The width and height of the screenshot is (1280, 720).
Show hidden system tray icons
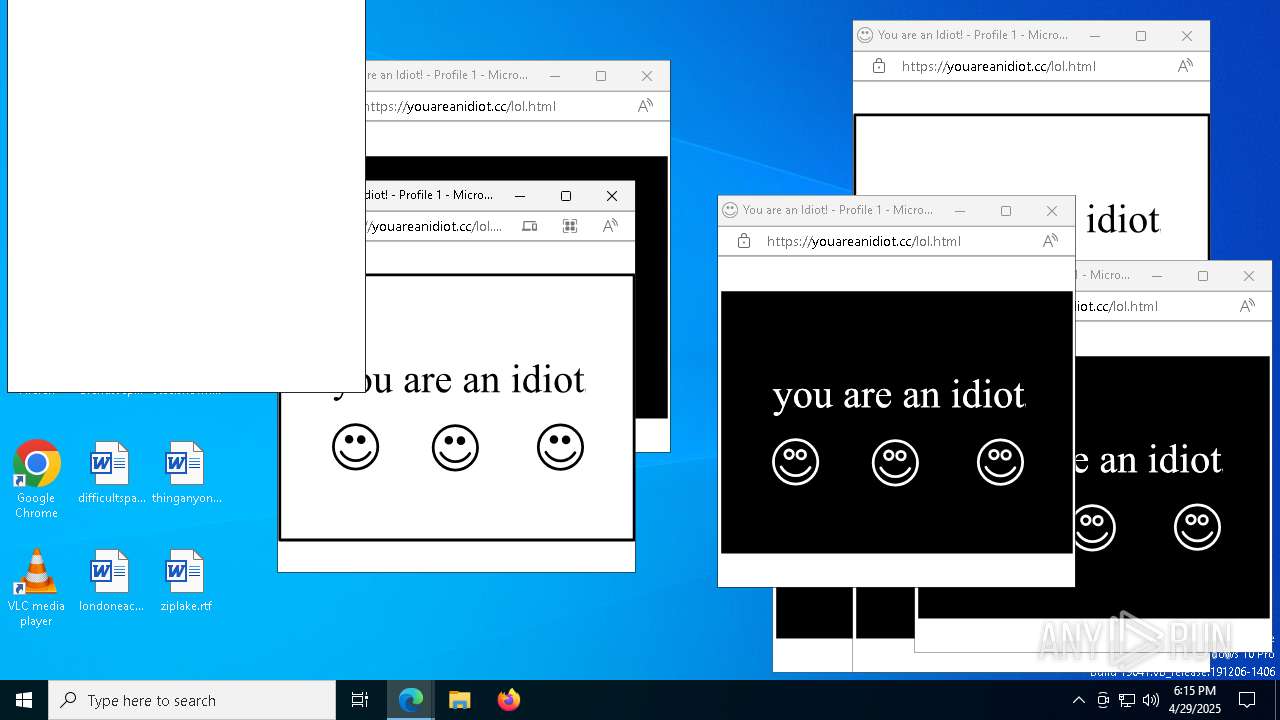1078,700
